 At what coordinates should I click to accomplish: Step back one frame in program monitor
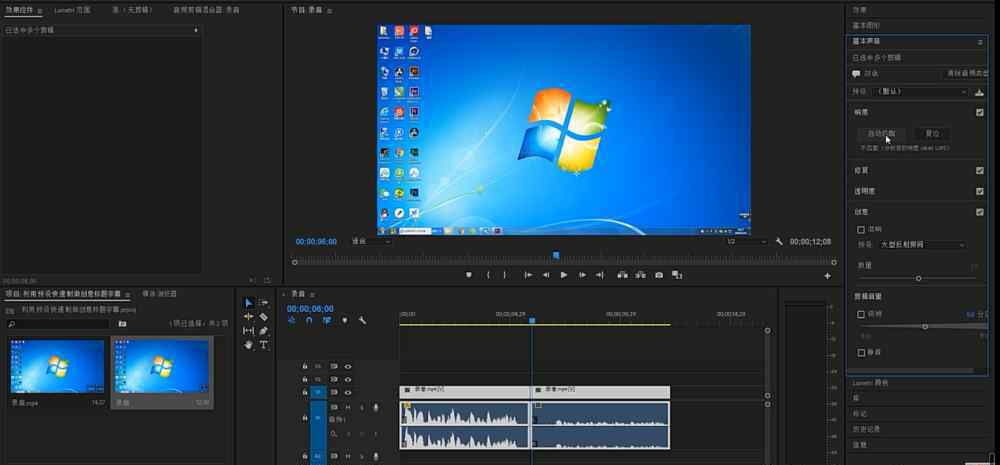(x=546, y=275)
